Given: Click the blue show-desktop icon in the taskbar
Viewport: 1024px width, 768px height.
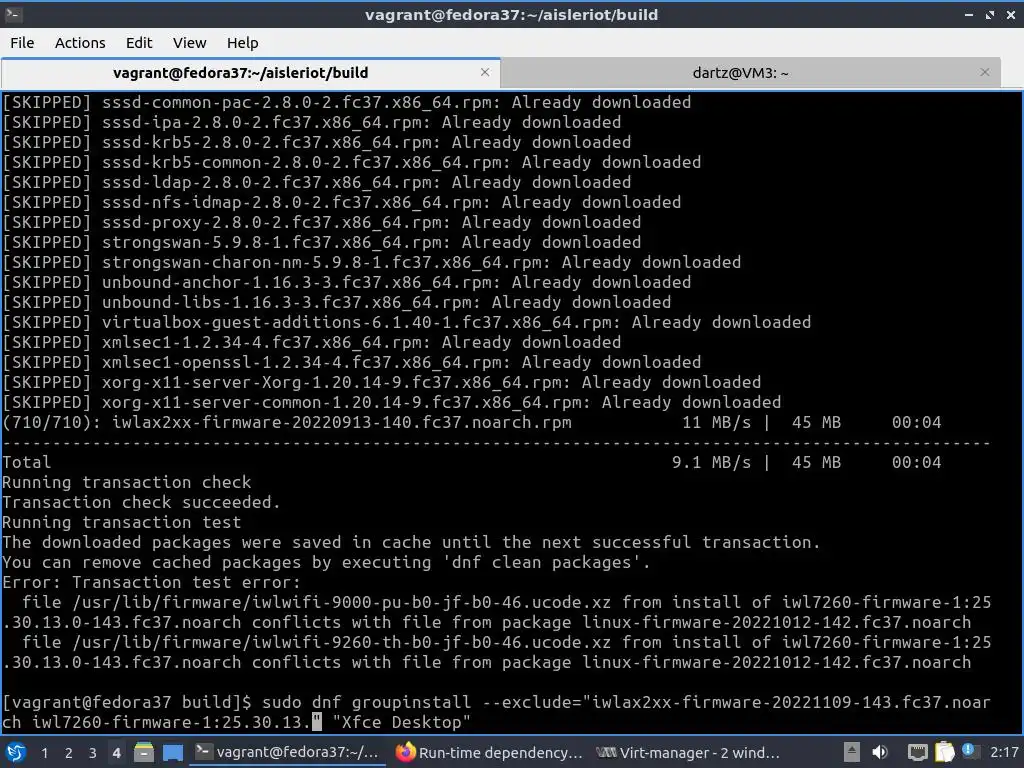Looking at the screenshot, I should pos(172,752).
